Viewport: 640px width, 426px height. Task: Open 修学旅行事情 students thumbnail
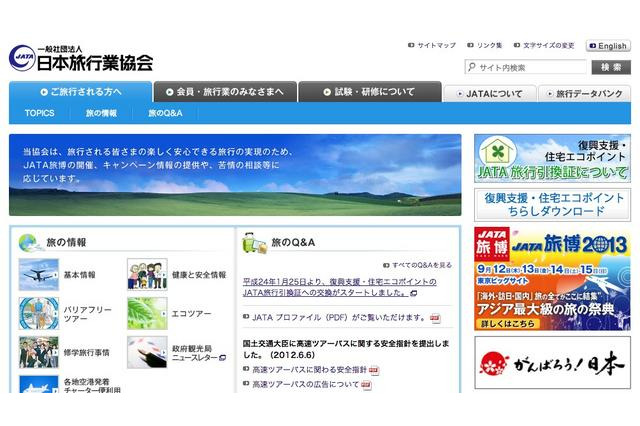point(39,352)
